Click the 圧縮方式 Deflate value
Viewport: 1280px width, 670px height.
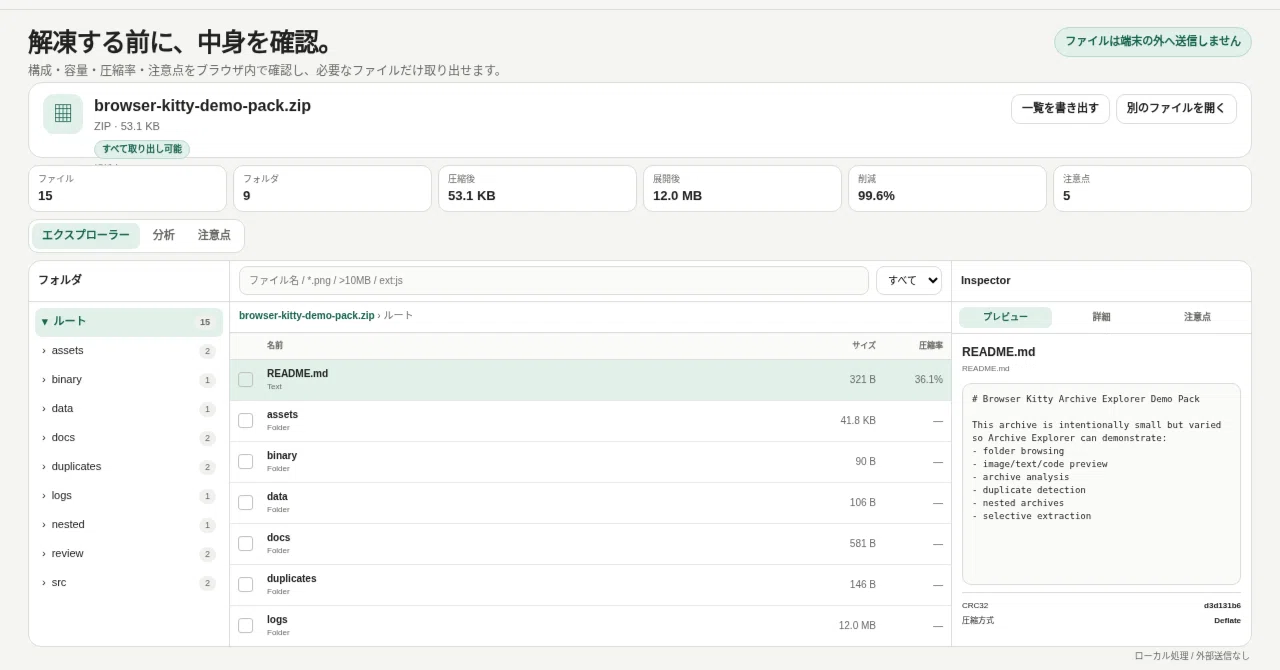click(x=1227, y=621)
